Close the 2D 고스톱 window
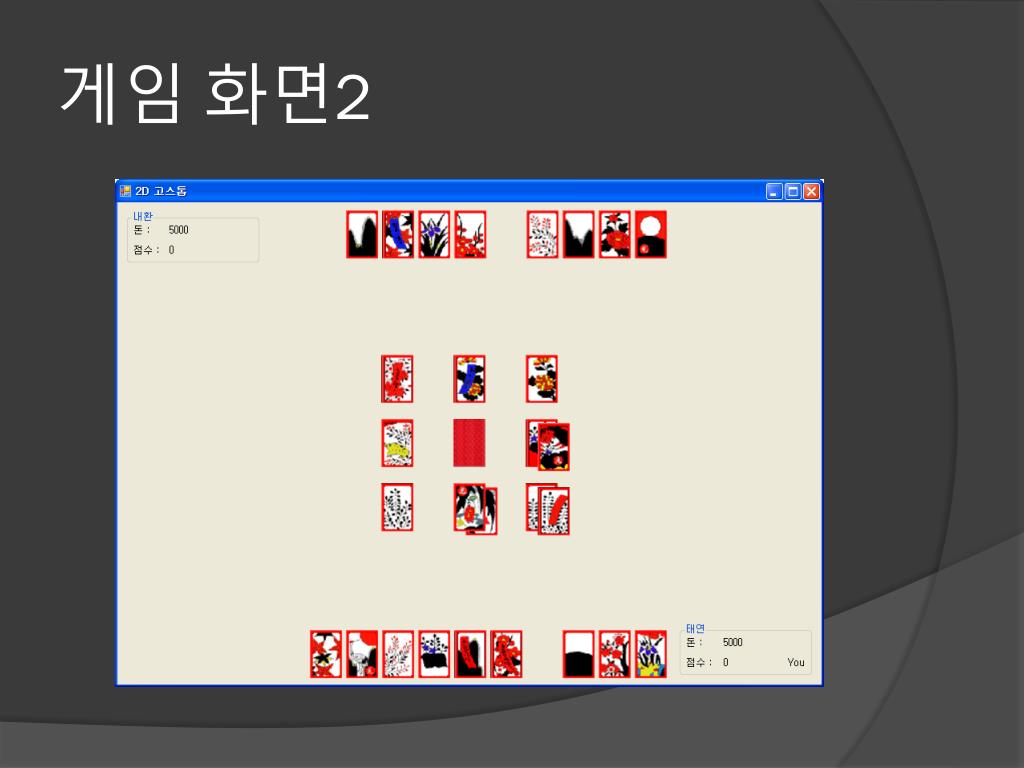Screen dimensions: 1024x768 (x=811, y=191)
